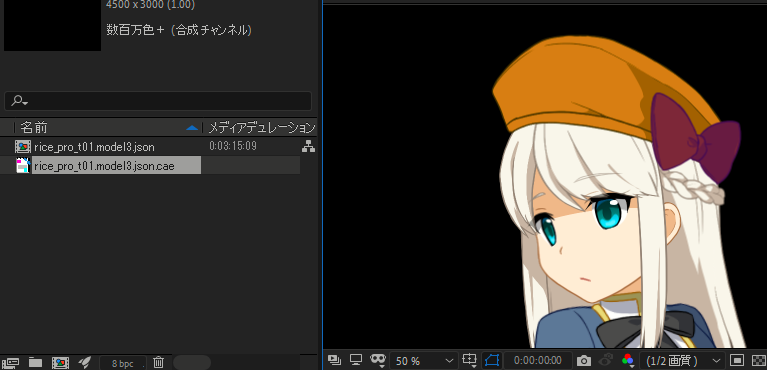Delete selected item with trash icon
The height and width of the screenshot is (370, 767).
(158, 363)
